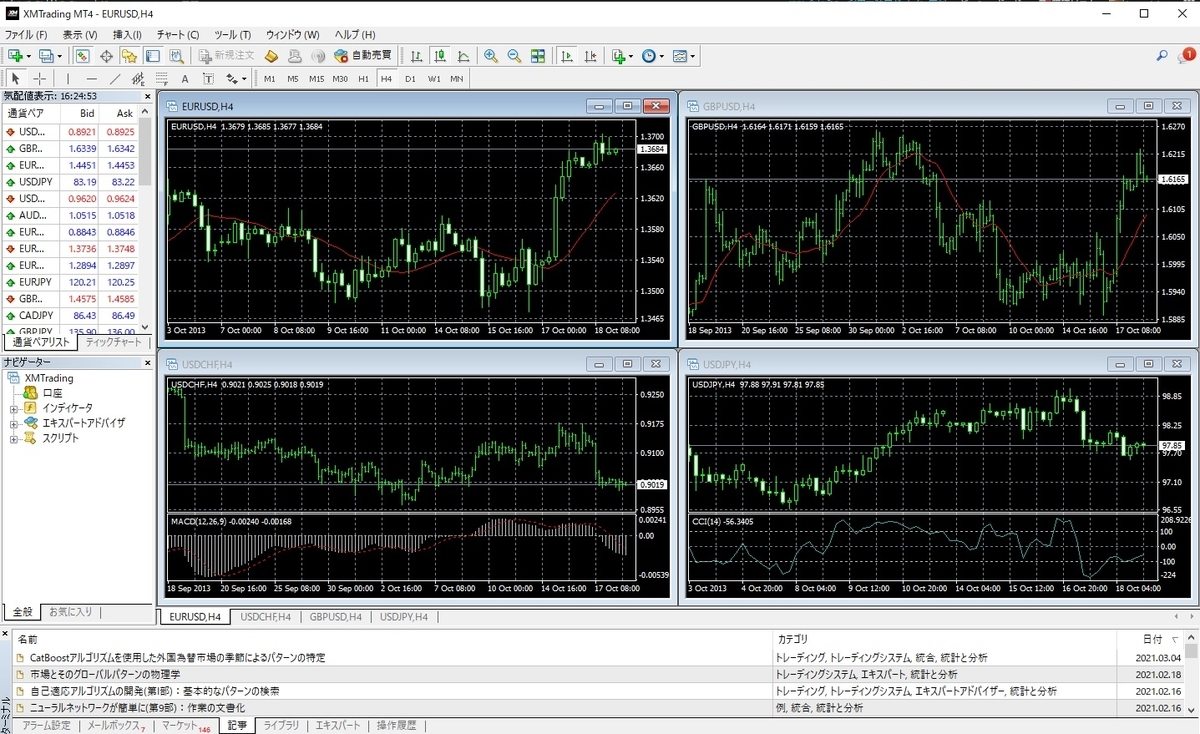Expand the インディケータ tree node

coord(14,408)
